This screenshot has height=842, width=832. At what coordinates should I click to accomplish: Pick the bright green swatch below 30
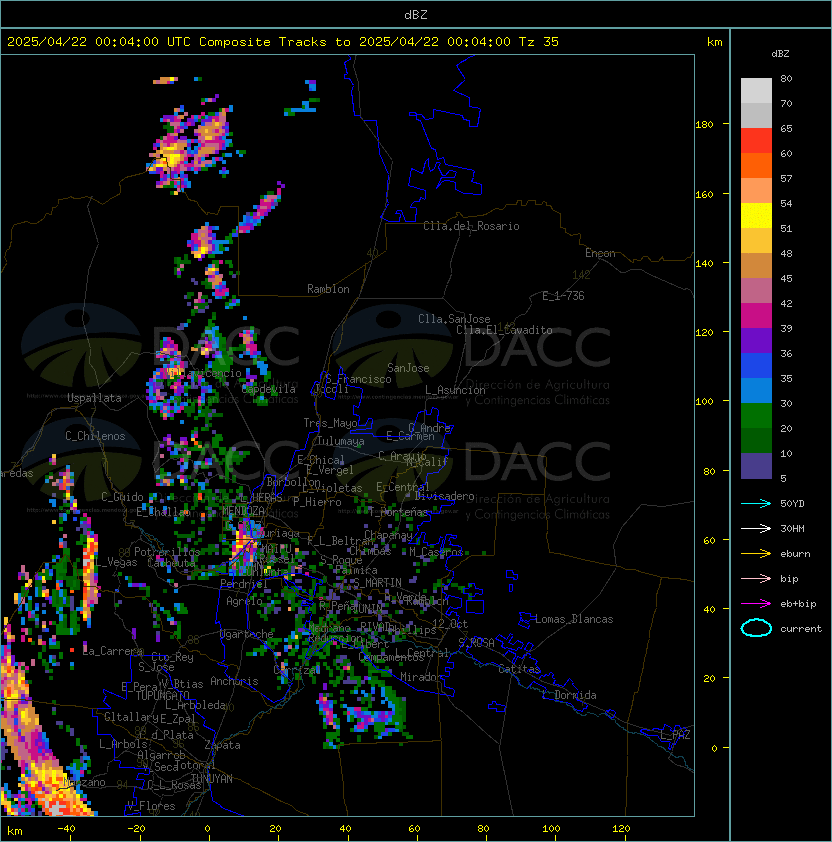coord(756,416)
